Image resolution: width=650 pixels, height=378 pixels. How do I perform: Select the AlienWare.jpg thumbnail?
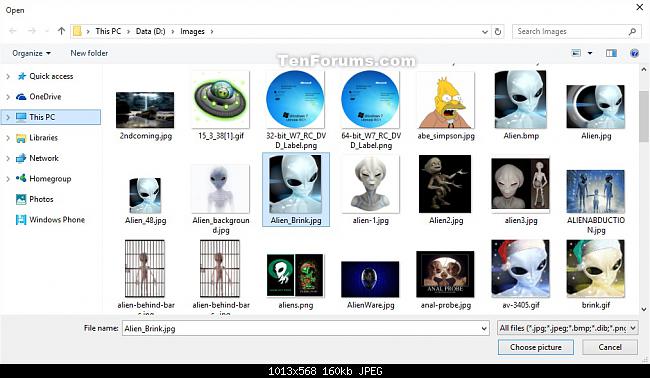point(370,279)
